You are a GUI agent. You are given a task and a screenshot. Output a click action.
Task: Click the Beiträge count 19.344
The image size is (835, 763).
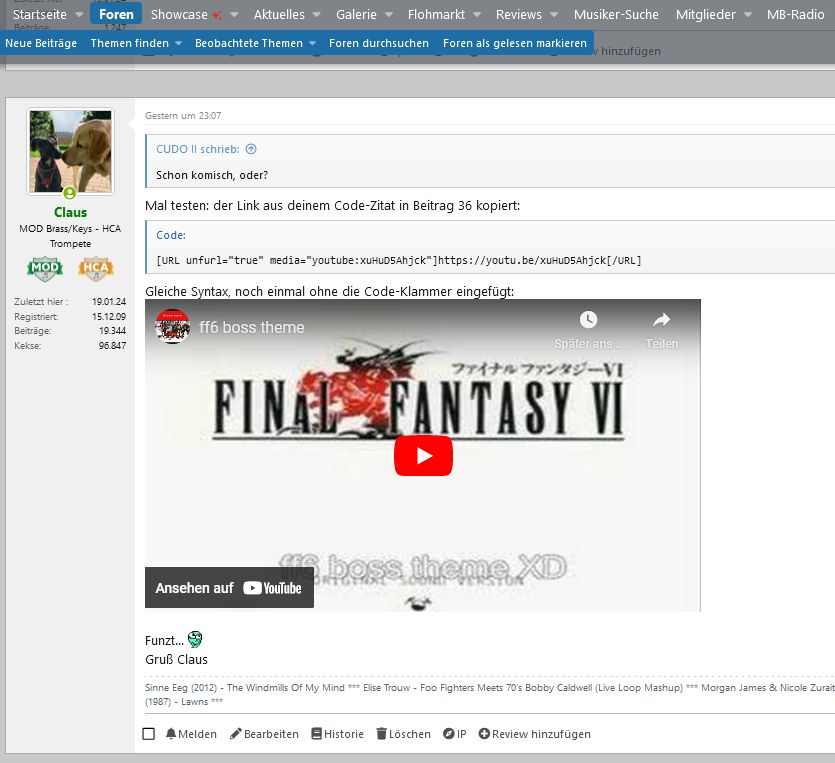coord(112,331)
